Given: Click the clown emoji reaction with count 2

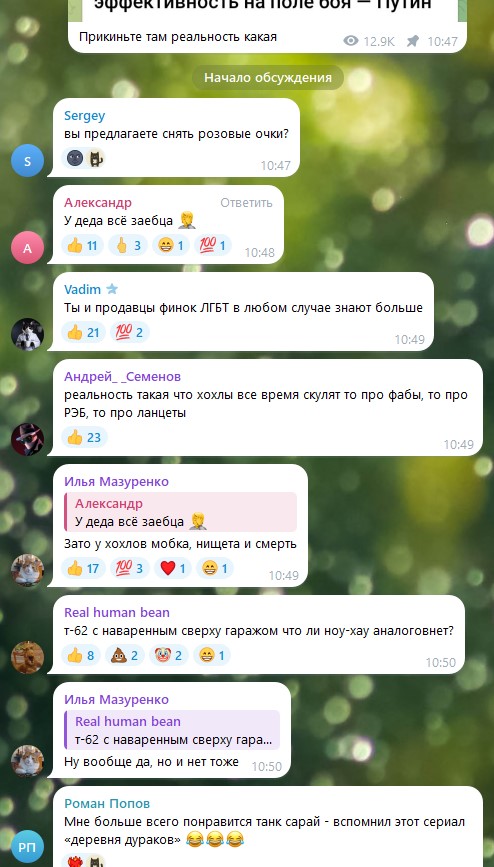Looking at the screenshot, I should (169, 655).
